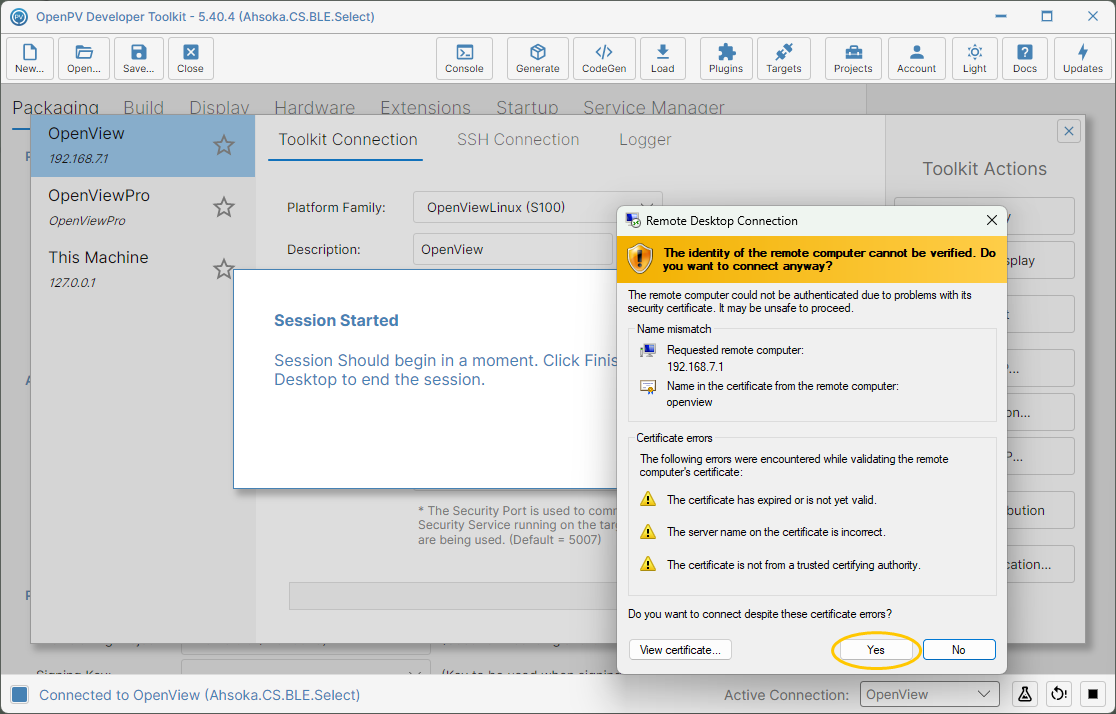This screenshot has width=1116, height=714.
Task: Open the Active Connection dropdown
Action: coord(929,694)
